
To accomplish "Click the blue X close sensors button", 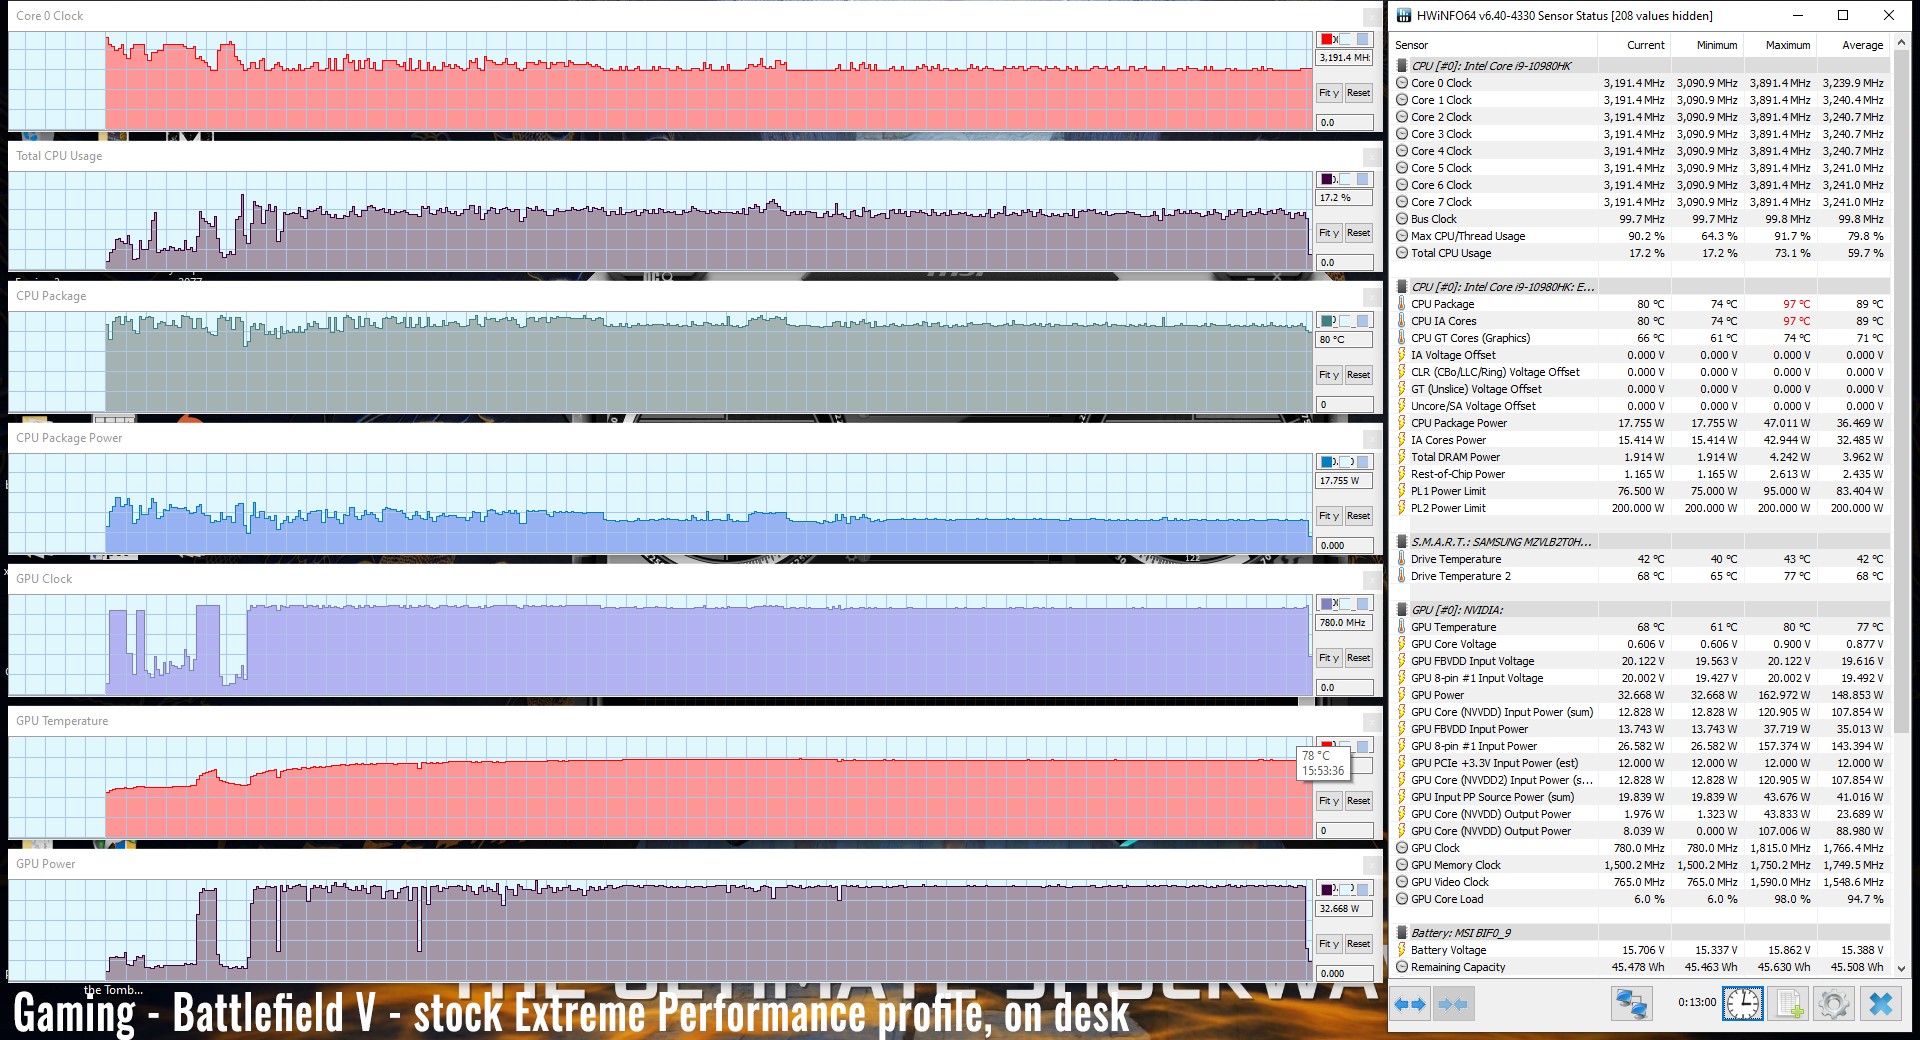I will (x=1880, y=1004).
